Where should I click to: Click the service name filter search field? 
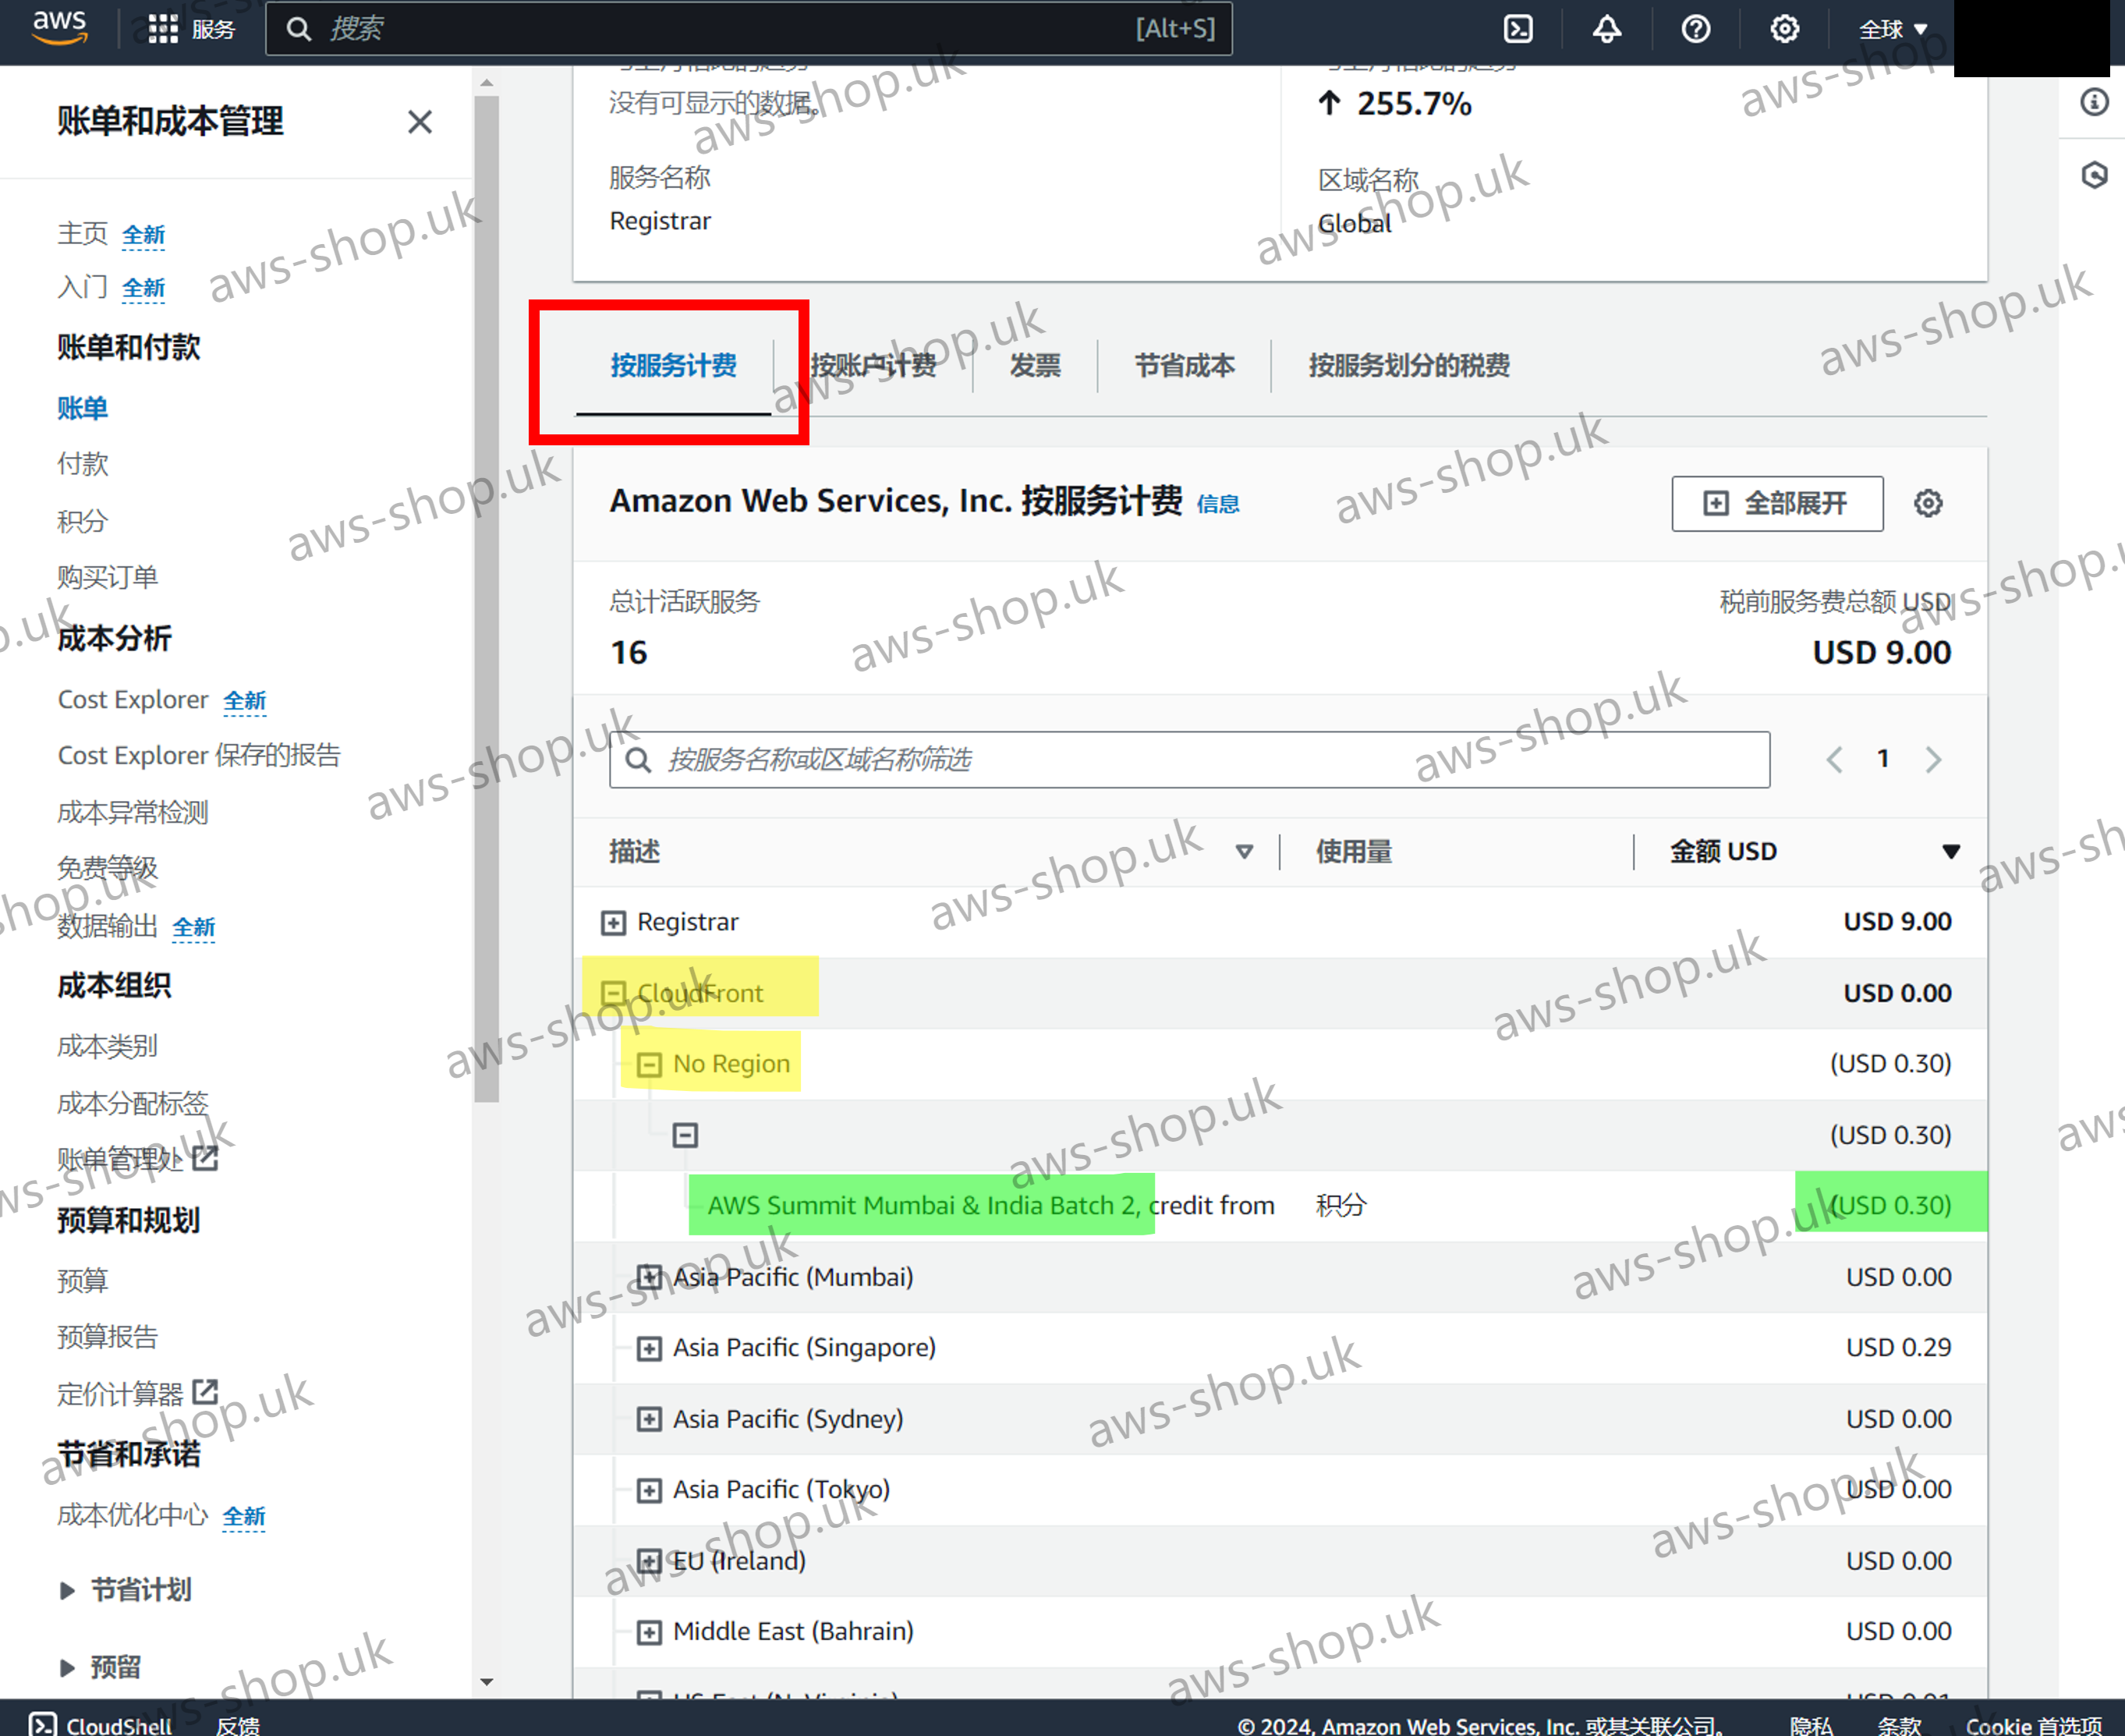tap(1189, 760)
